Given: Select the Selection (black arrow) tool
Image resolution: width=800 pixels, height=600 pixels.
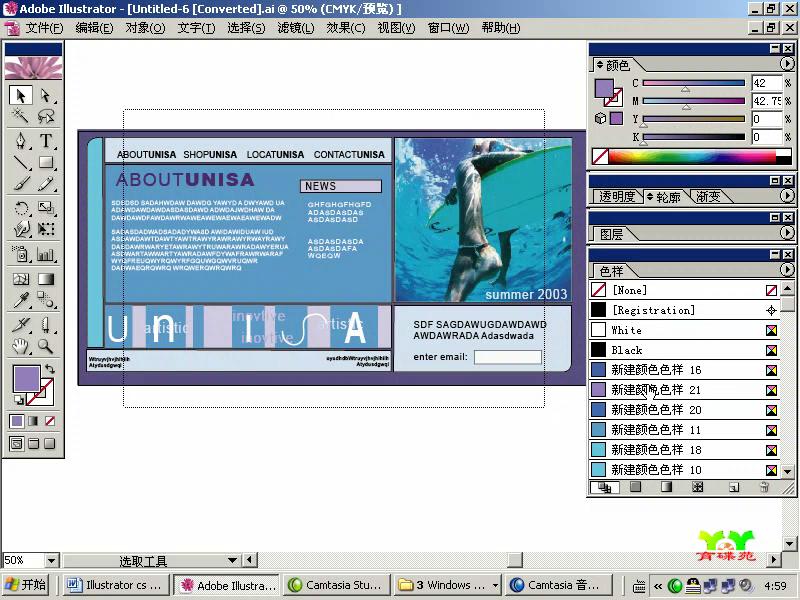Looking at the screenshot, I should click(x=21, y=95).
